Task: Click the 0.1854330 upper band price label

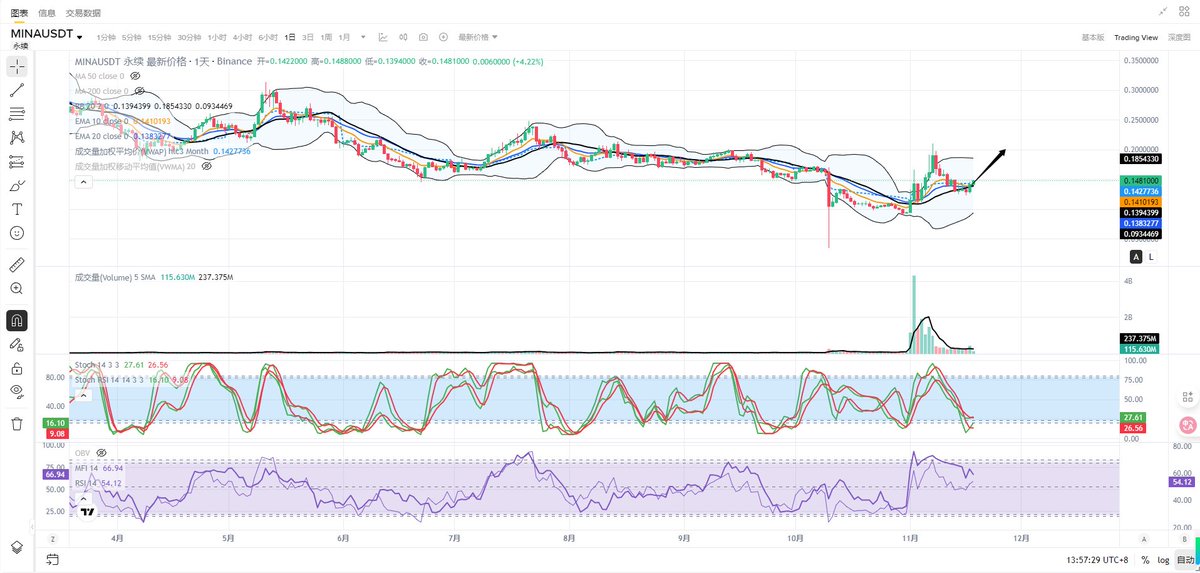Action: [1141, 158]
